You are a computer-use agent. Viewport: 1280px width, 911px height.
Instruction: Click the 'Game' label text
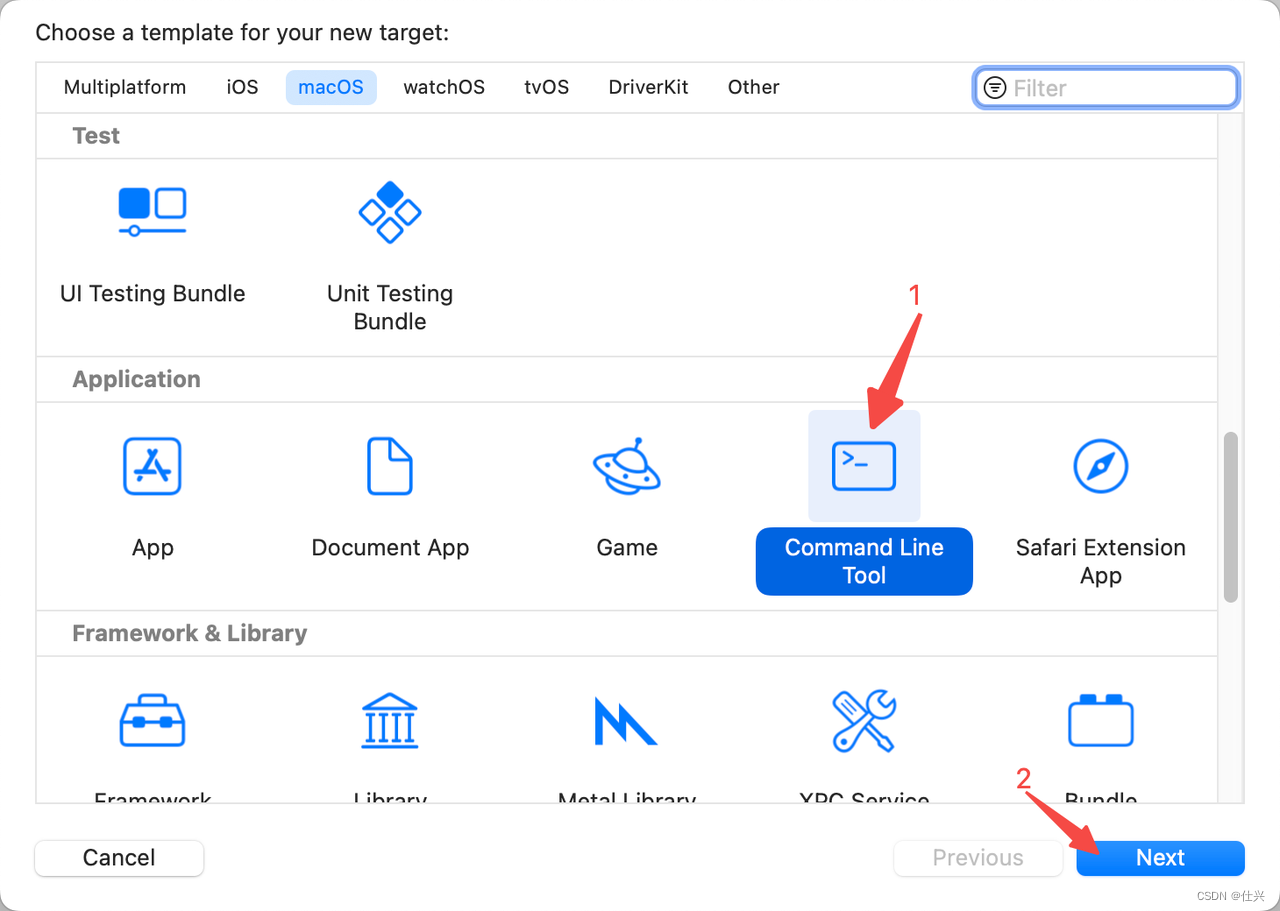coord(627,548)
